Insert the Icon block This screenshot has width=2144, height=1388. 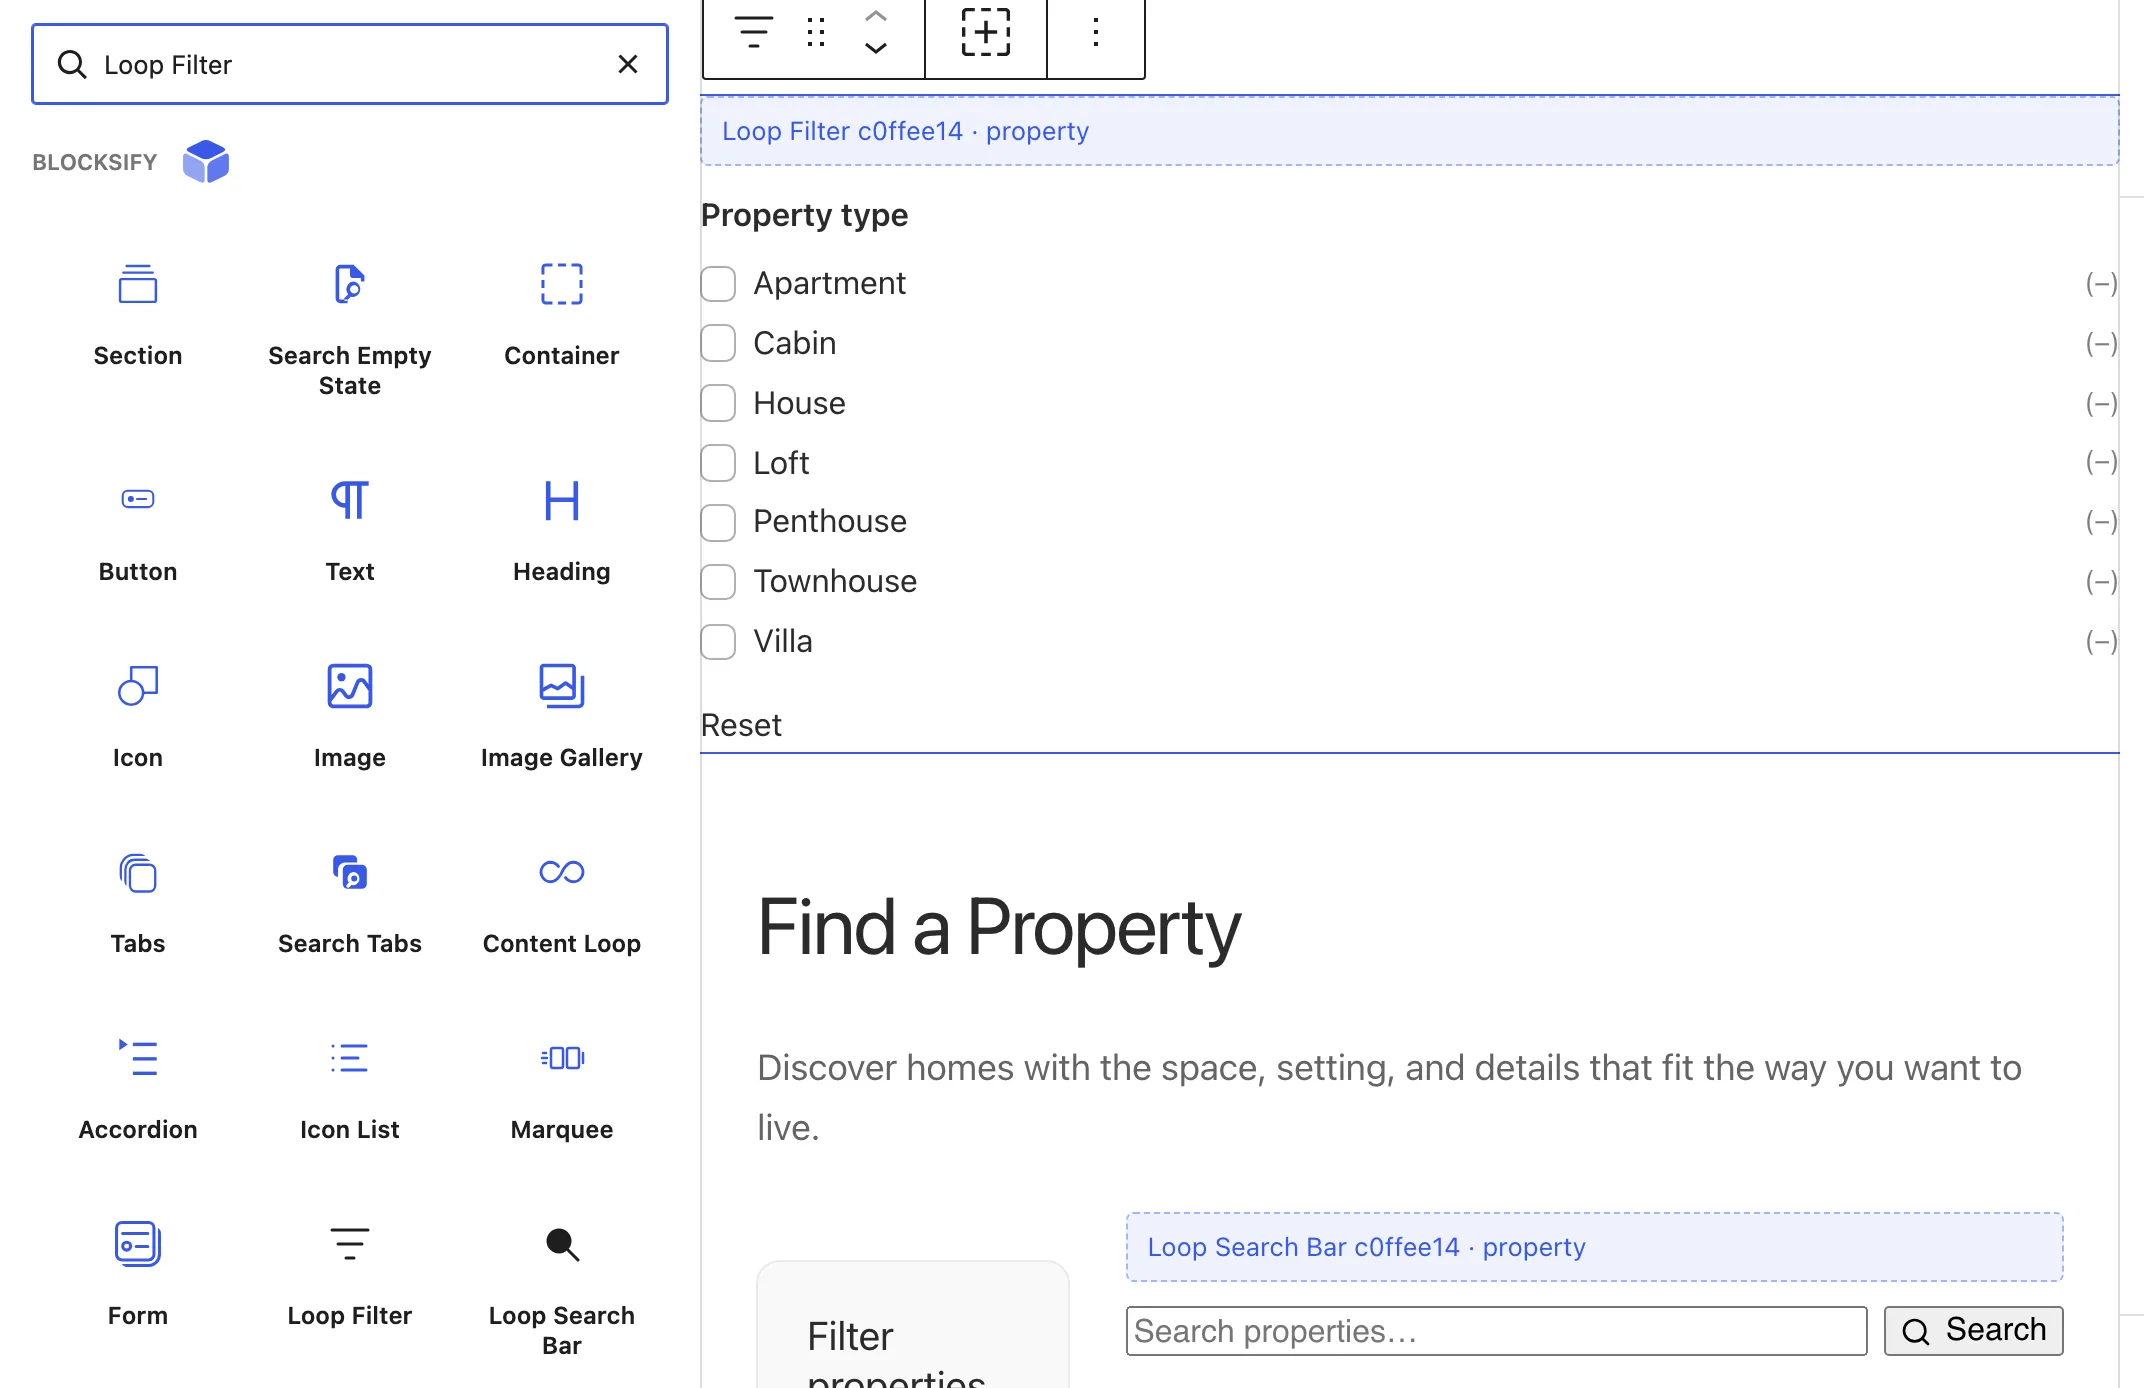tap(138, 716)
